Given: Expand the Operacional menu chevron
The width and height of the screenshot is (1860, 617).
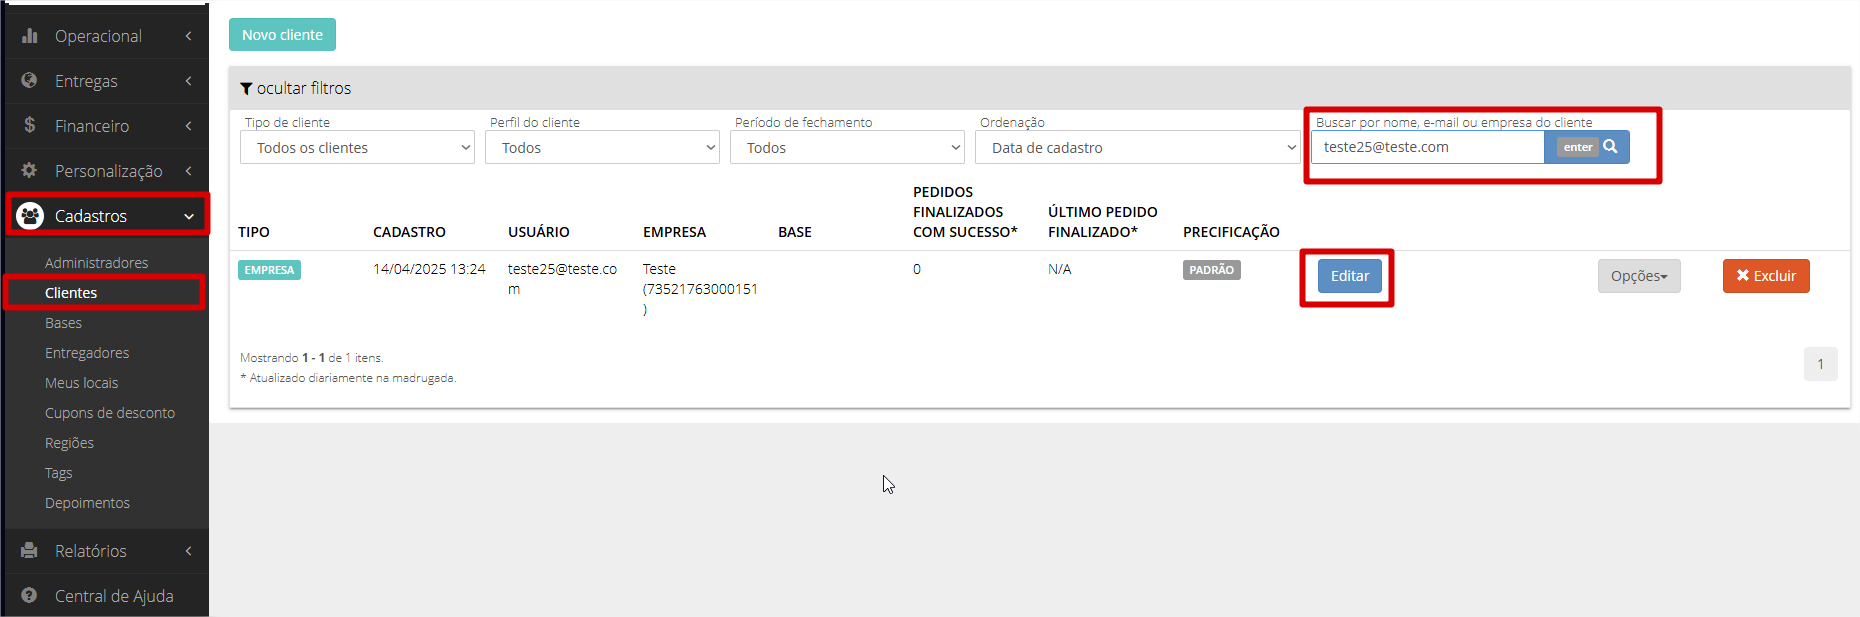Looking at the screenshot, I should click(188, 36).
